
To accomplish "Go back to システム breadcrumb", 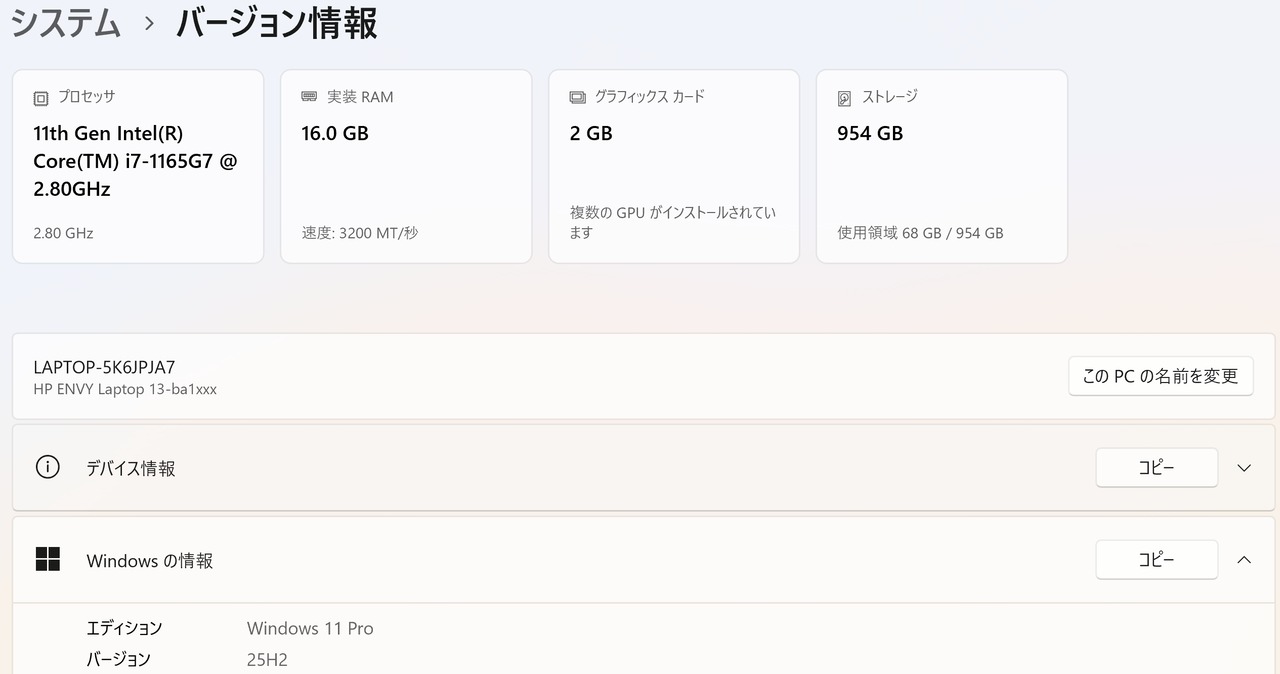I will (66, 23).
